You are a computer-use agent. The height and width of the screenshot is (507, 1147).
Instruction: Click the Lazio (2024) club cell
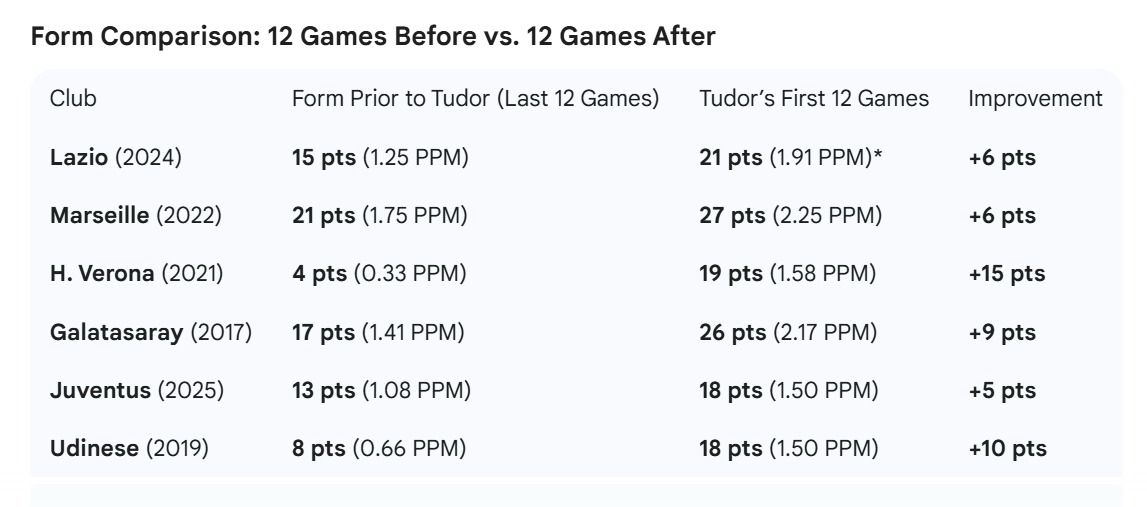[x=116, y=157]
